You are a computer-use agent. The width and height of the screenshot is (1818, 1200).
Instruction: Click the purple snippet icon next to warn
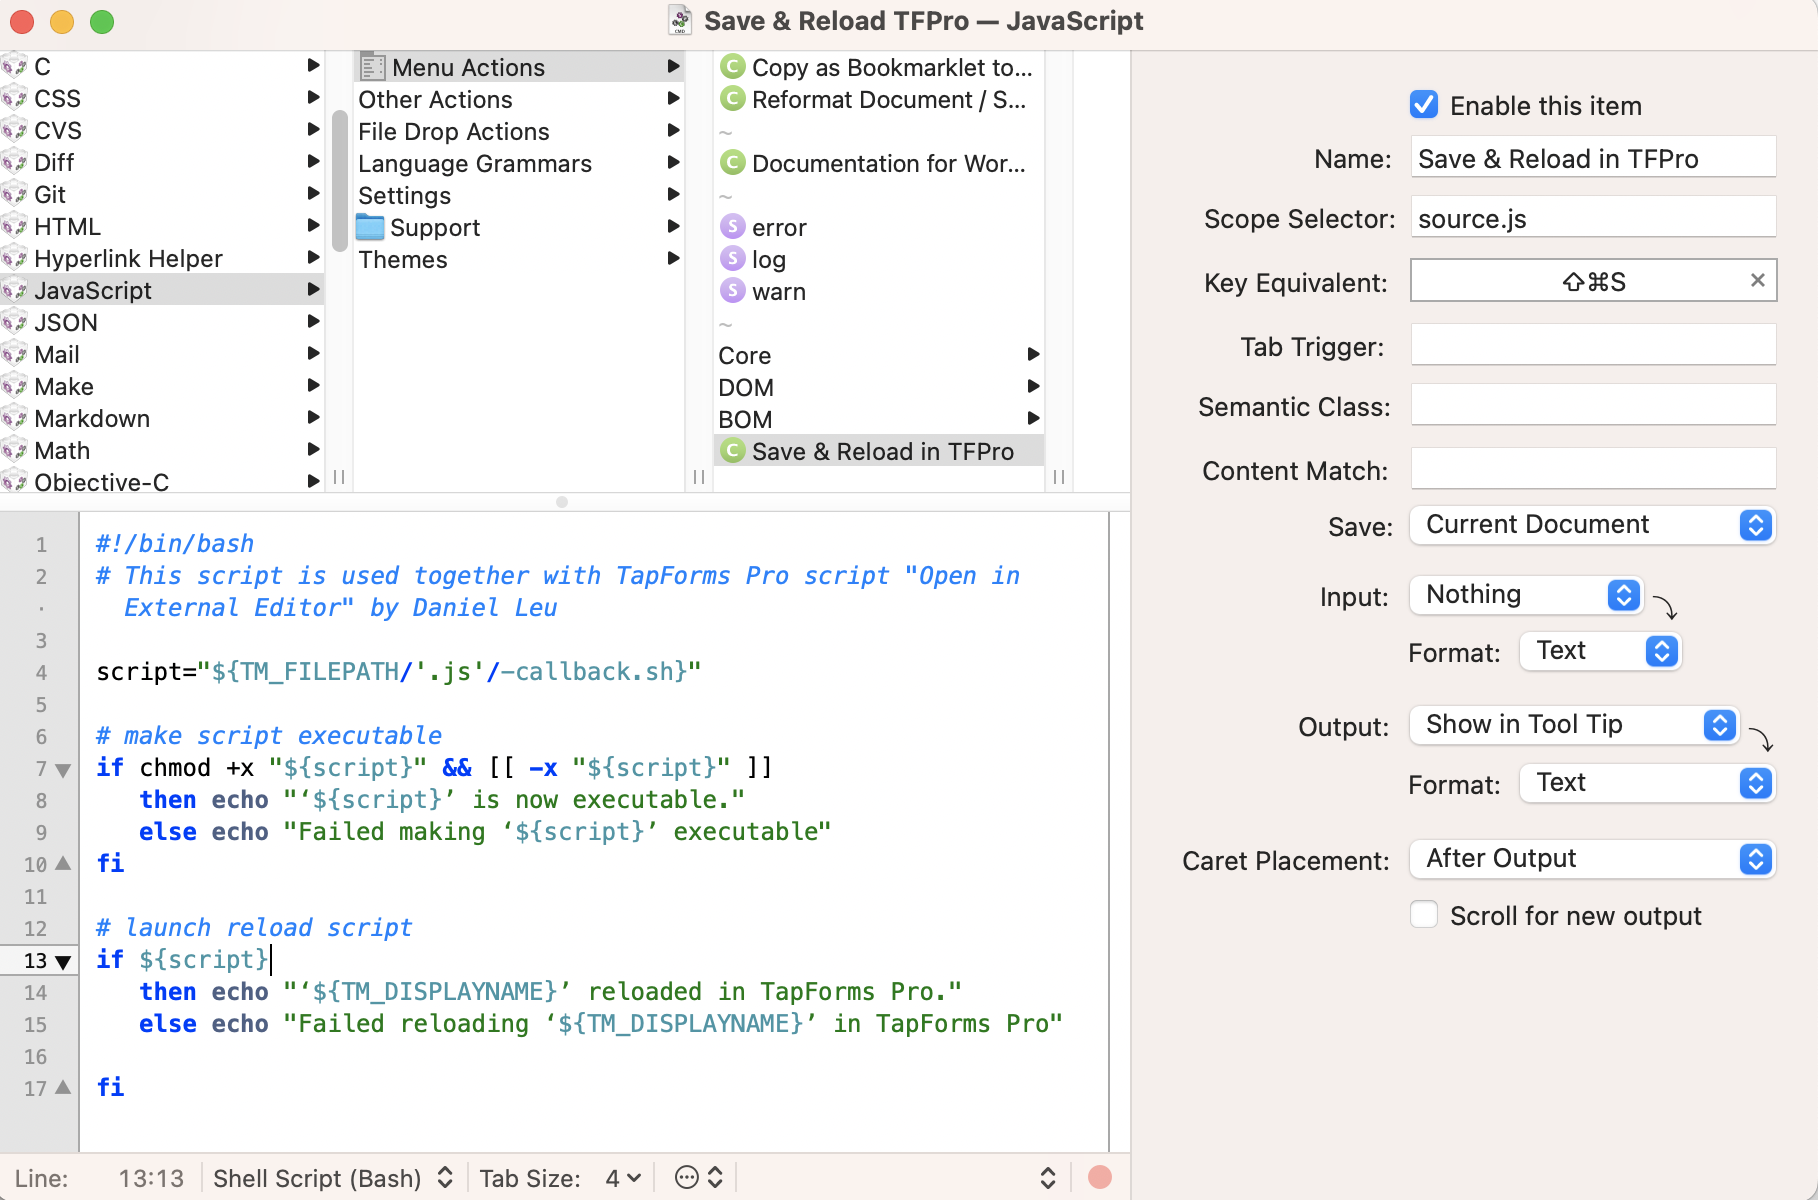click(733, 291)
